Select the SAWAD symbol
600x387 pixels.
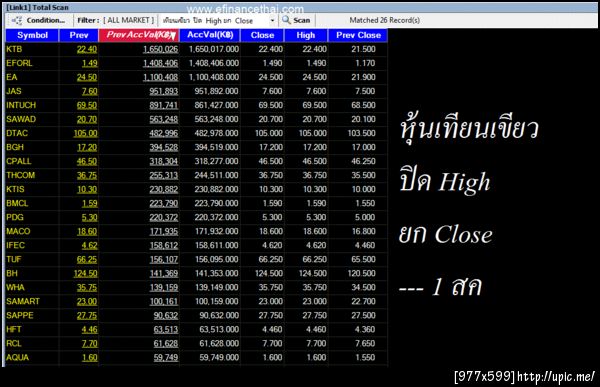(21, 119)
